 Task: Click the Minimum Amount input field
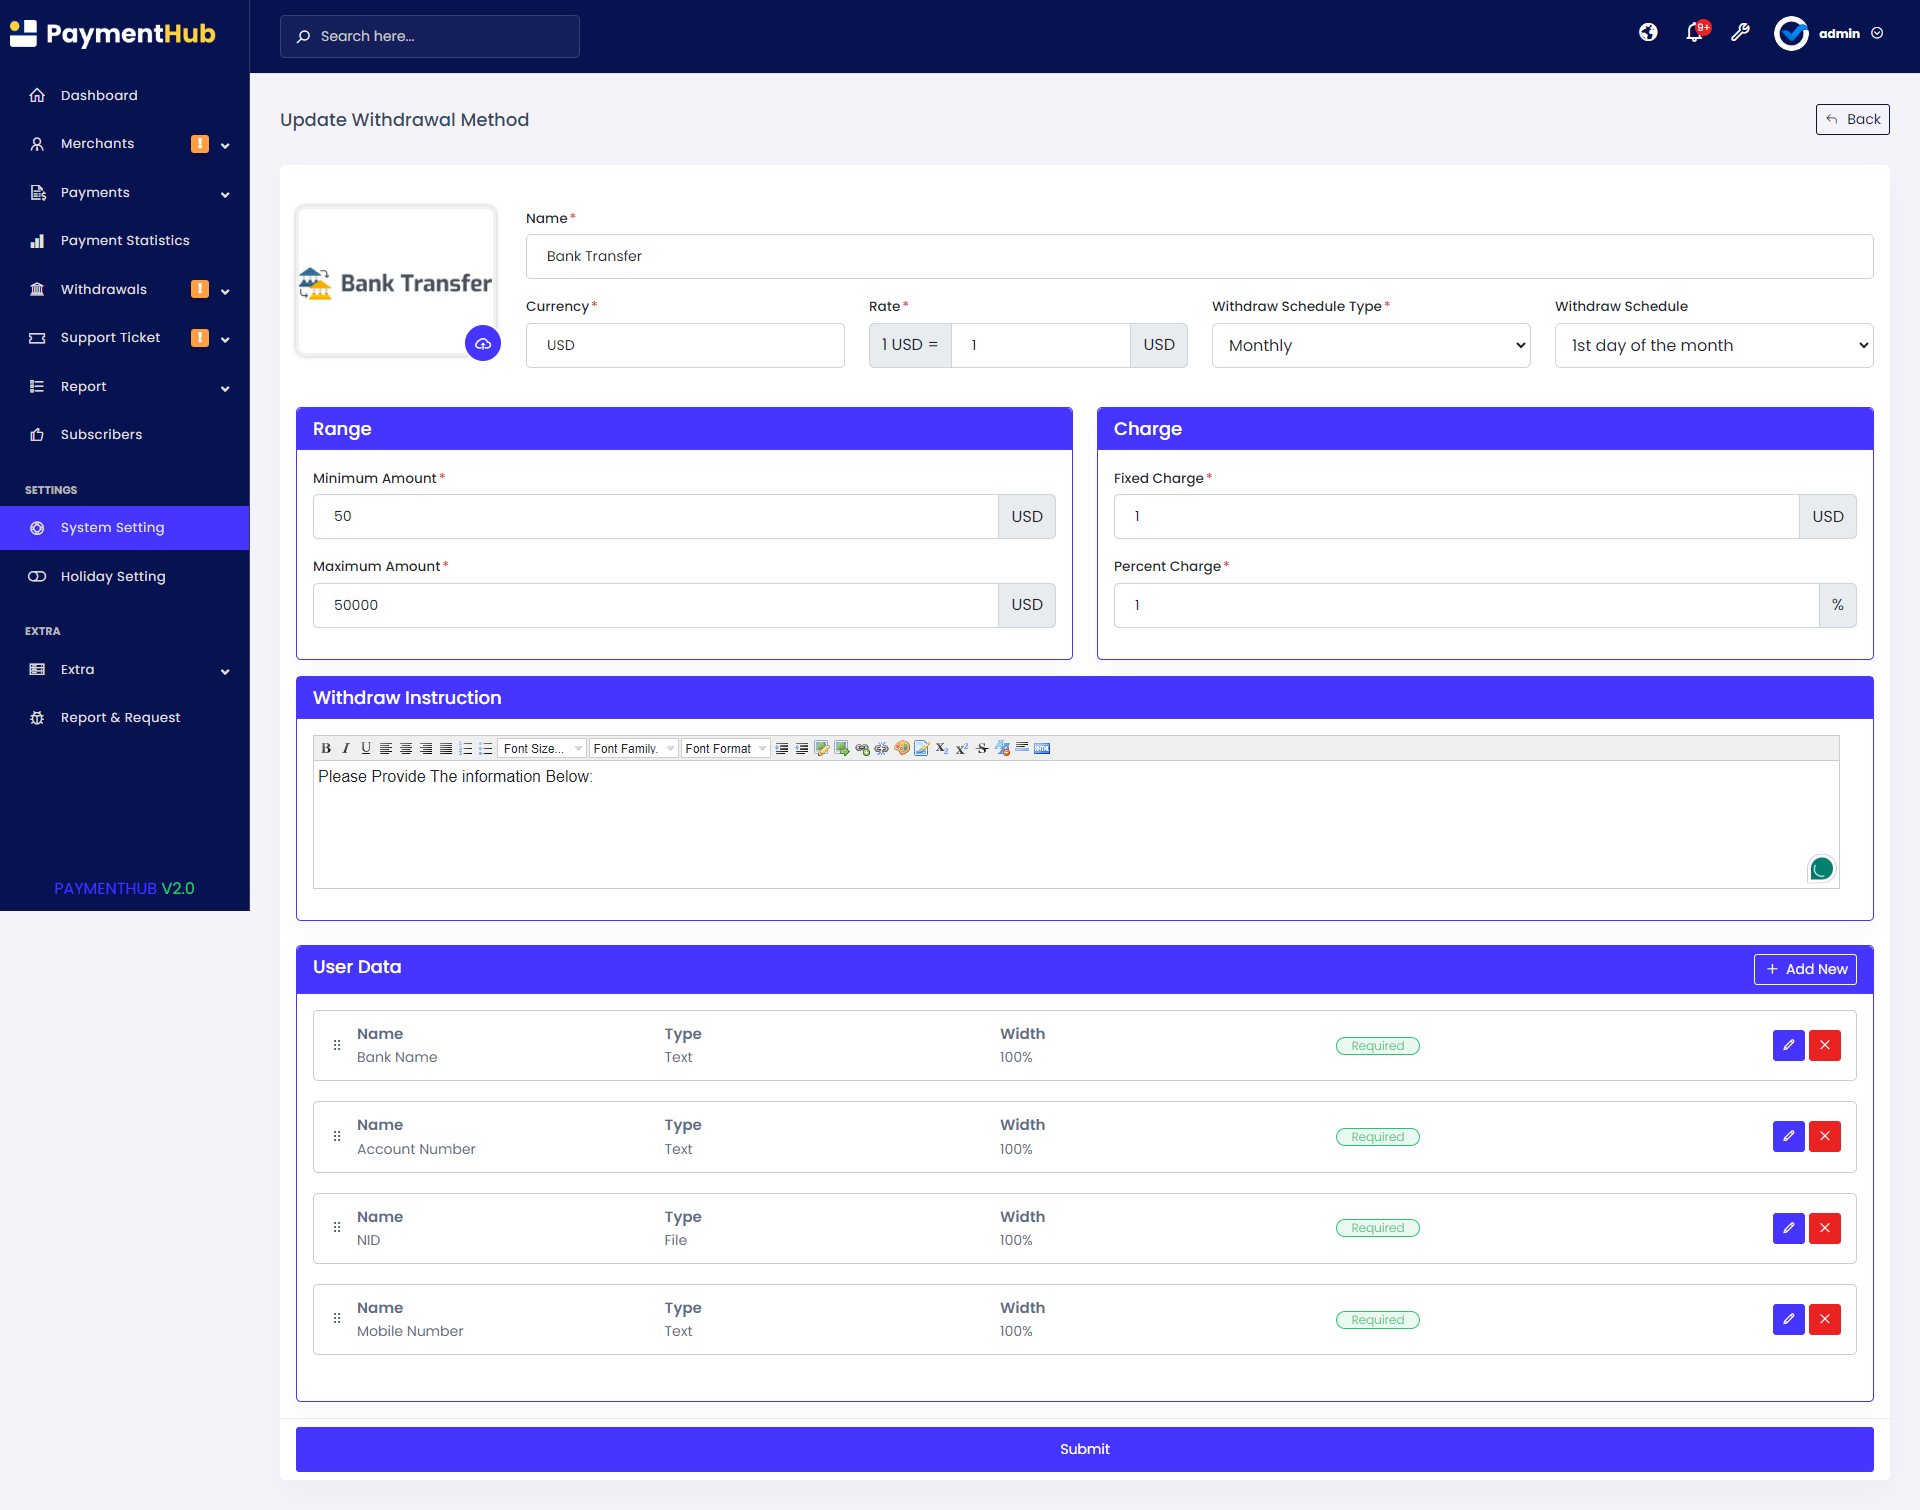click(655, 516)
